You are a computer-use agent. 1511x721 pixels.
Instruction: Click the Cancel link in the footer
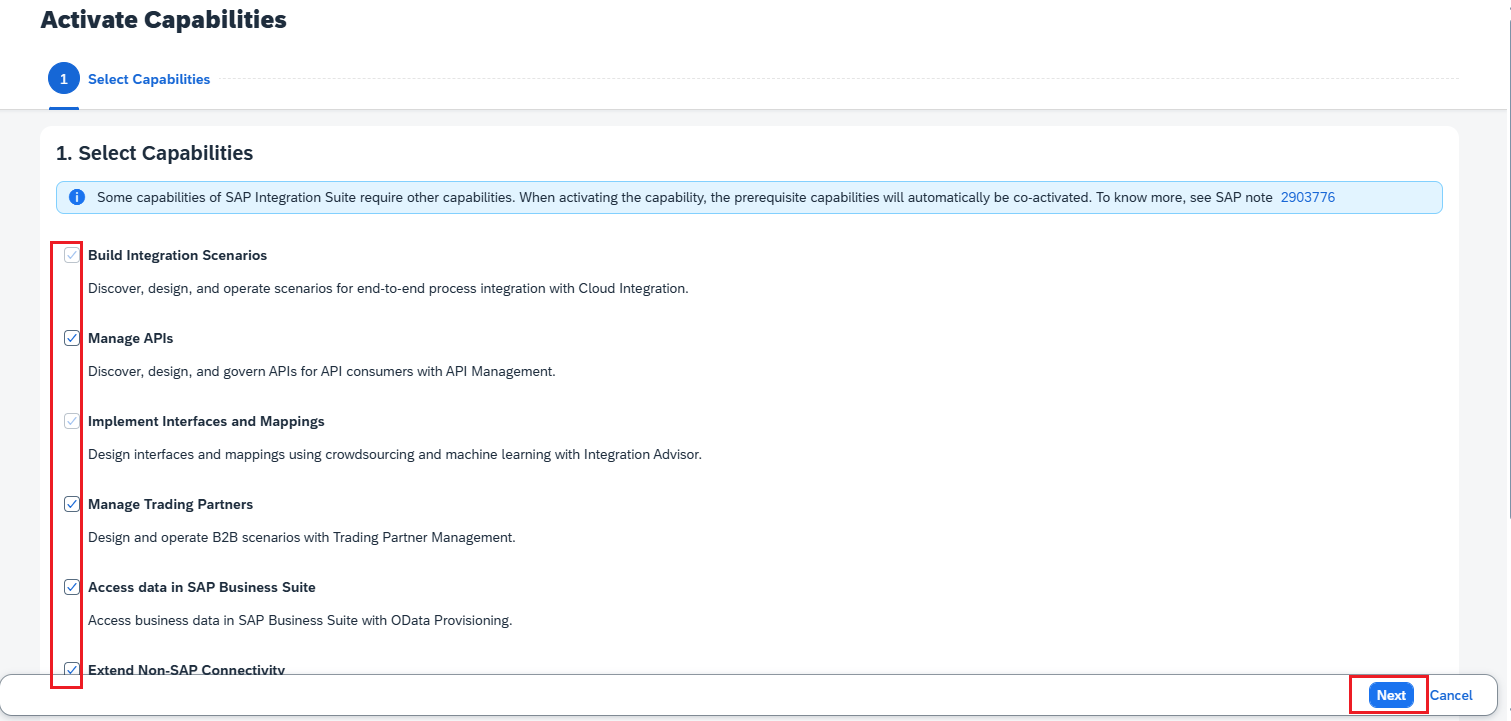coord(1451,695)
